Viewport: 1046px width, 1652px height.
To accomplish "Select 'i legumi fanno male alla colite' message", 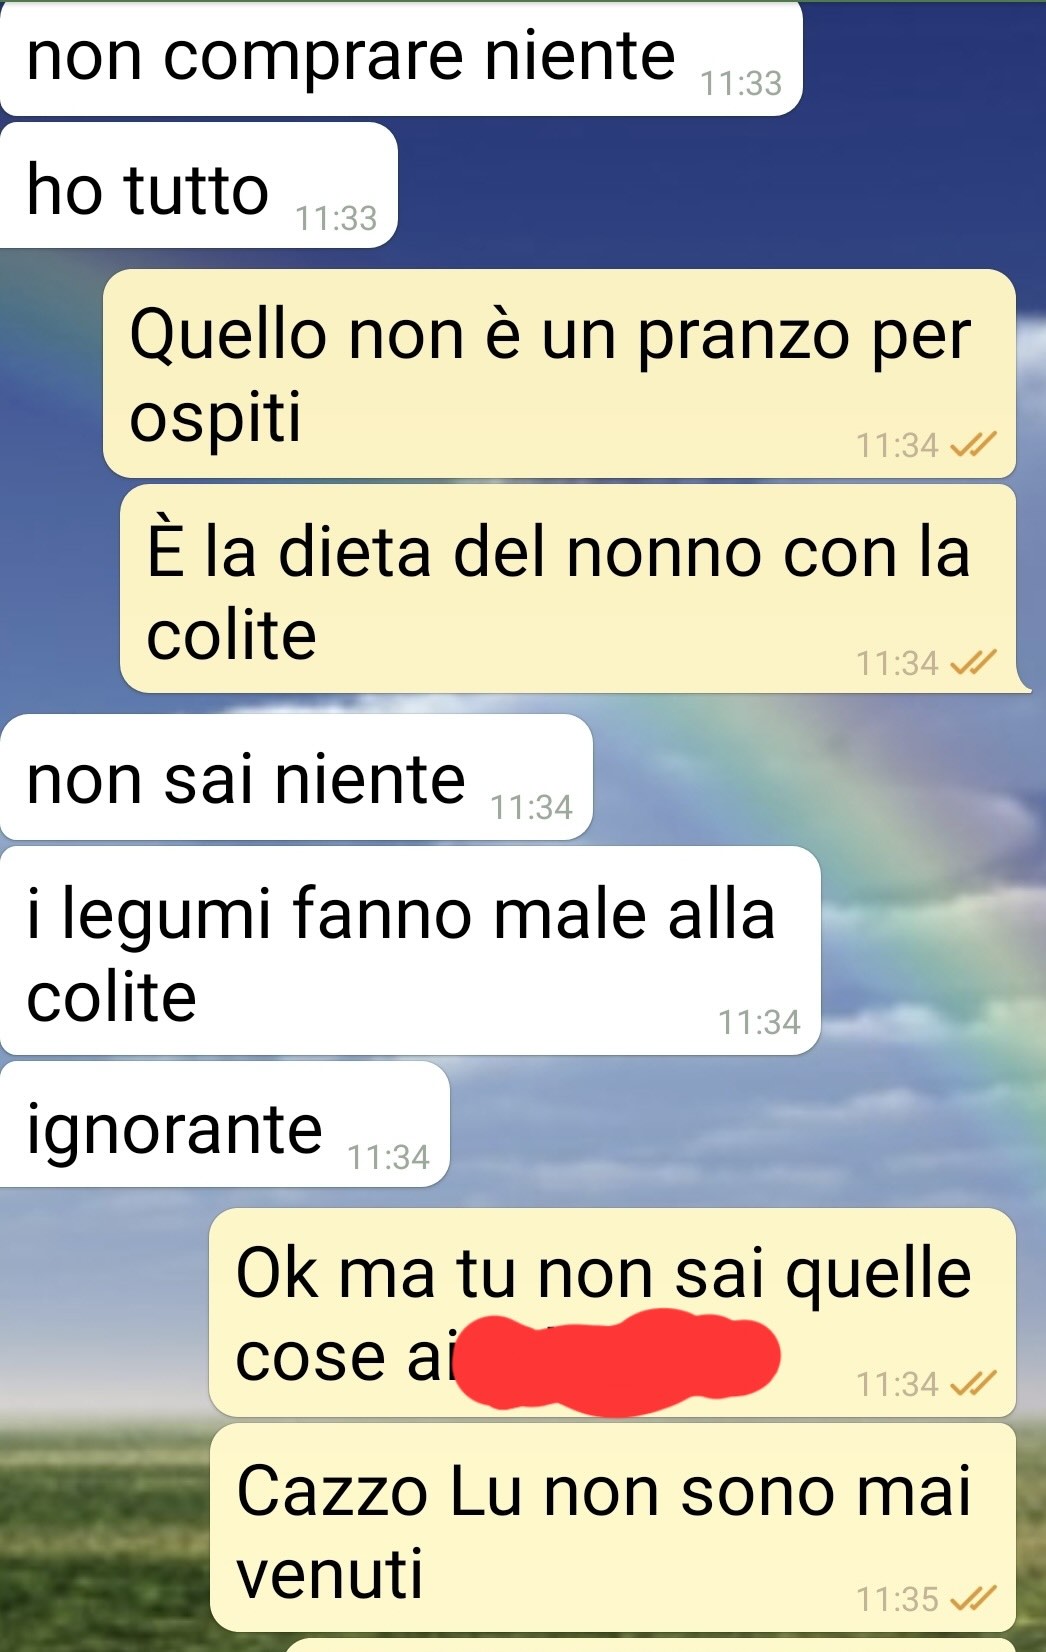I will pos(410,950).
